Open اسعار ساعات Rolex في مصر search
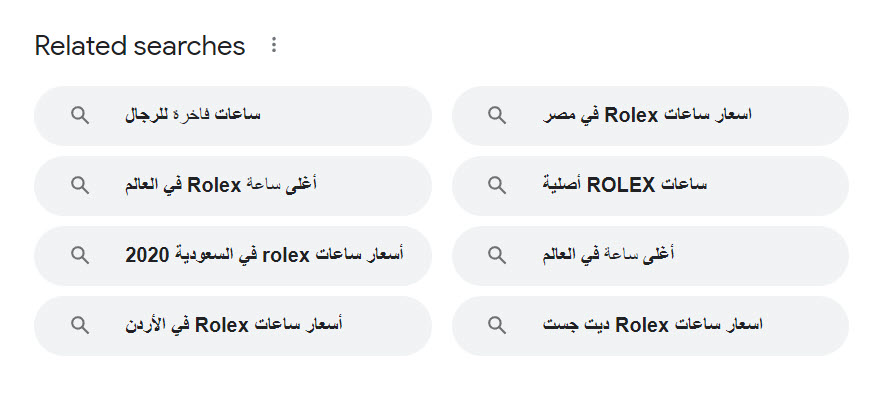The width and height of the screenshot is (886, 408). (648, 115)
